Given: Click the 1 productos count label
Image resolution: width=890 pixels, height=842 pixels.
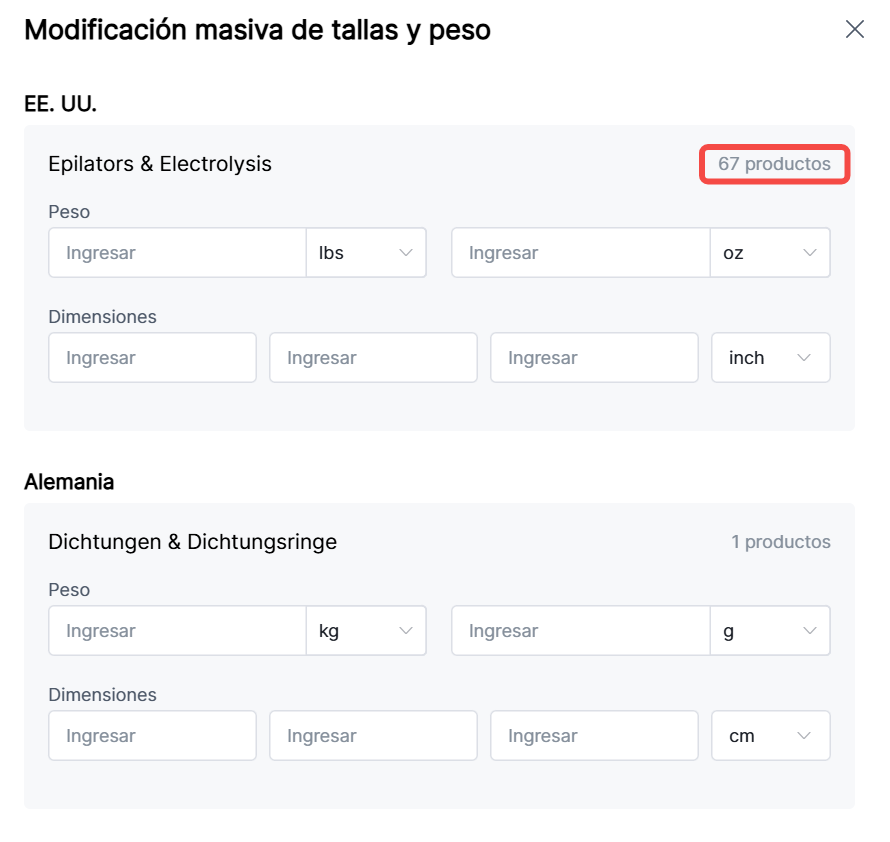Looking at the screenshot, I should [780, 542].
